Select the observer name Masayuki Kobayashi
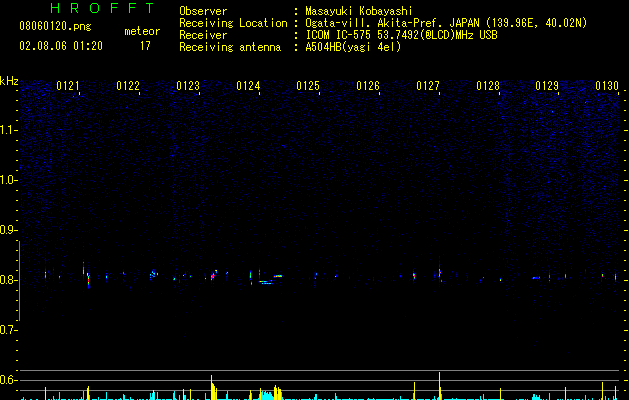The image size is (629, 400). (359, 11)
